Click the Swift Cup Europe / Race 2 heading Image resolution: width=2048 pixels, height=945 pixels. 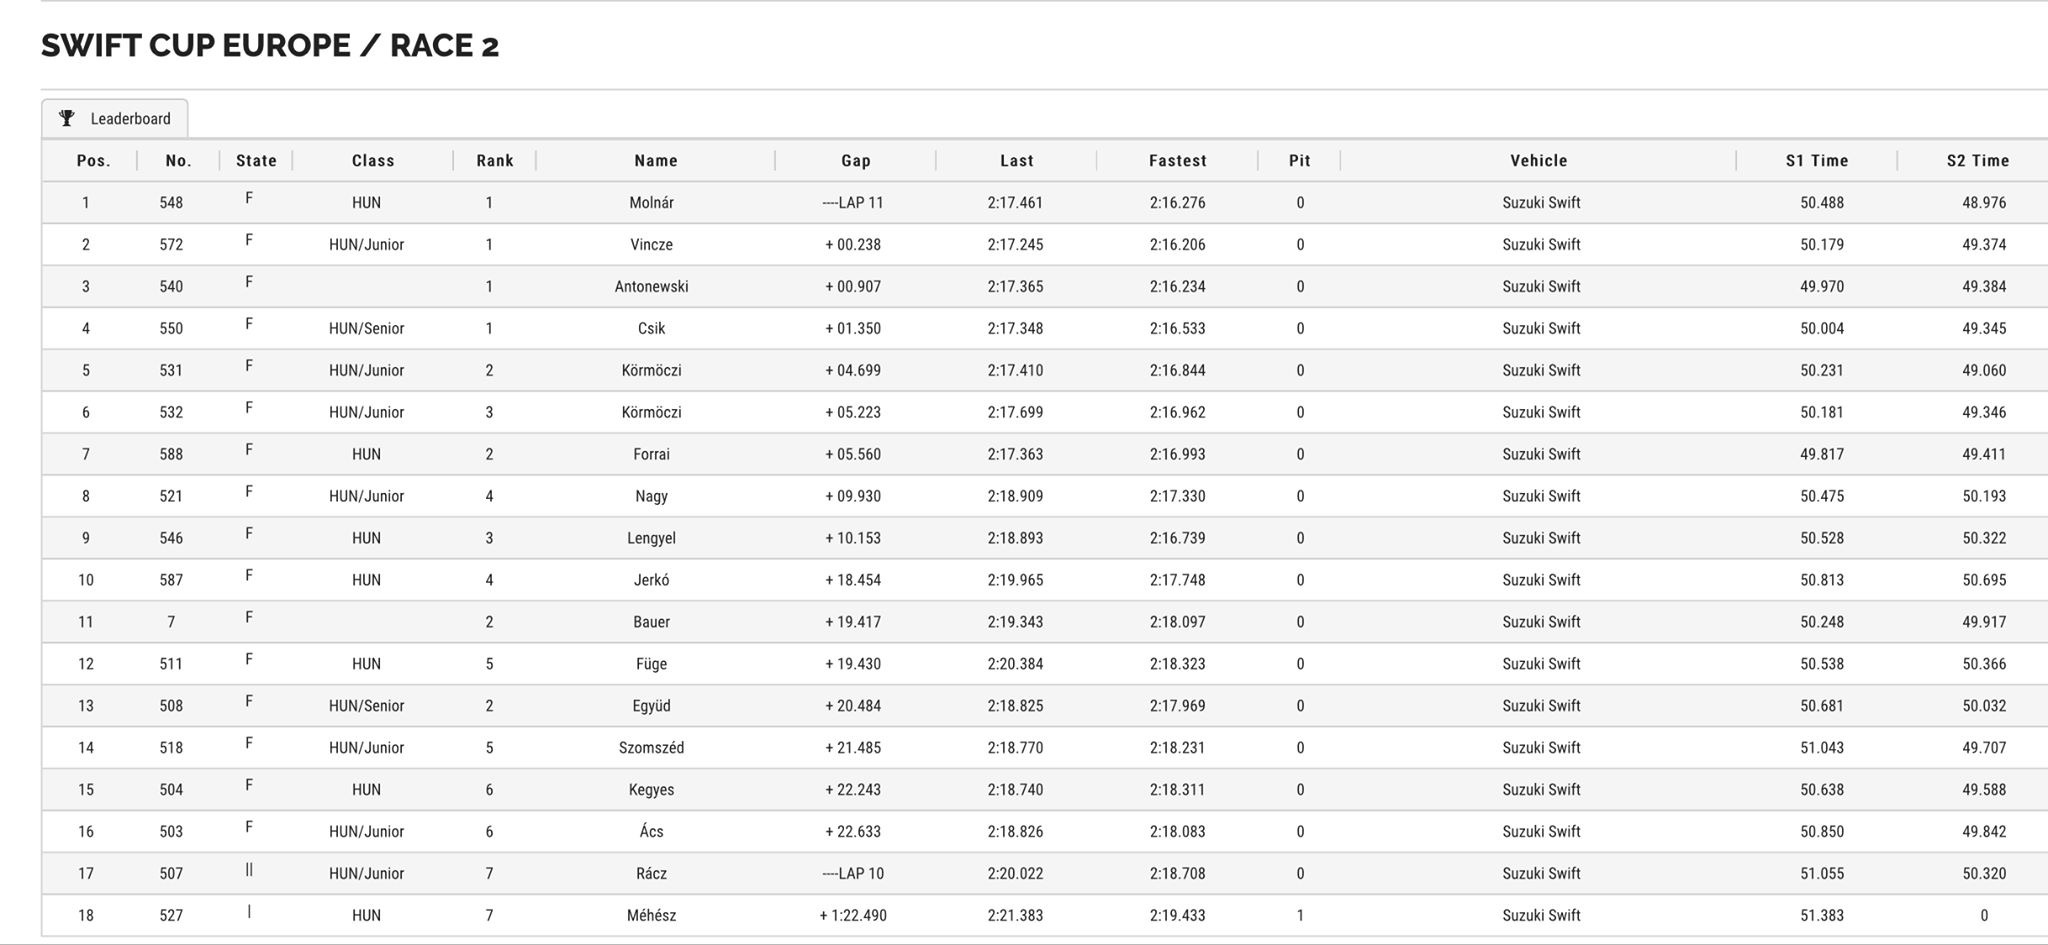[270, 45]
